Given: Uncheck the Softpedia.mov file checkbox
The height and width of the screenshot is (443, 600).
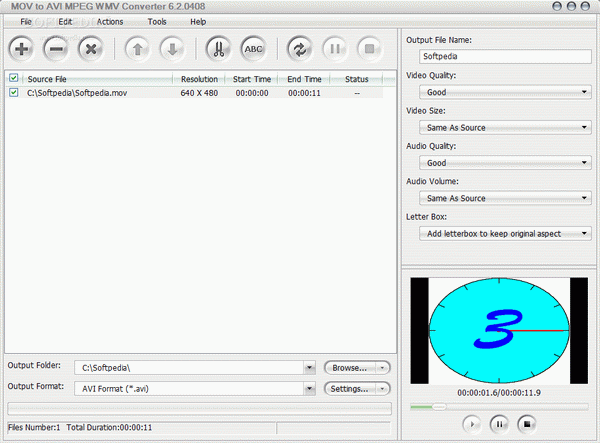Looking at the screenshot, I should (x=14, y=92).
